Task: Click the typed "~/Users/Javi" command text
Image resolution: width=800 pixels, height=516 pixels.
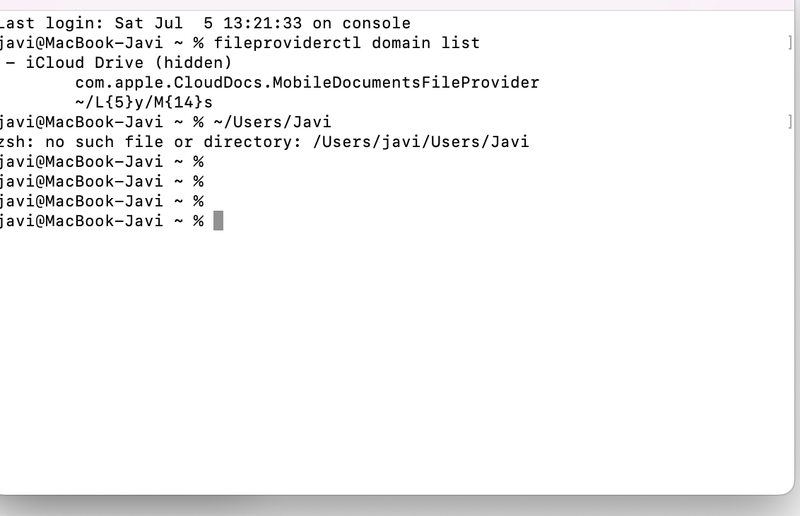Action: coord(271,122)
